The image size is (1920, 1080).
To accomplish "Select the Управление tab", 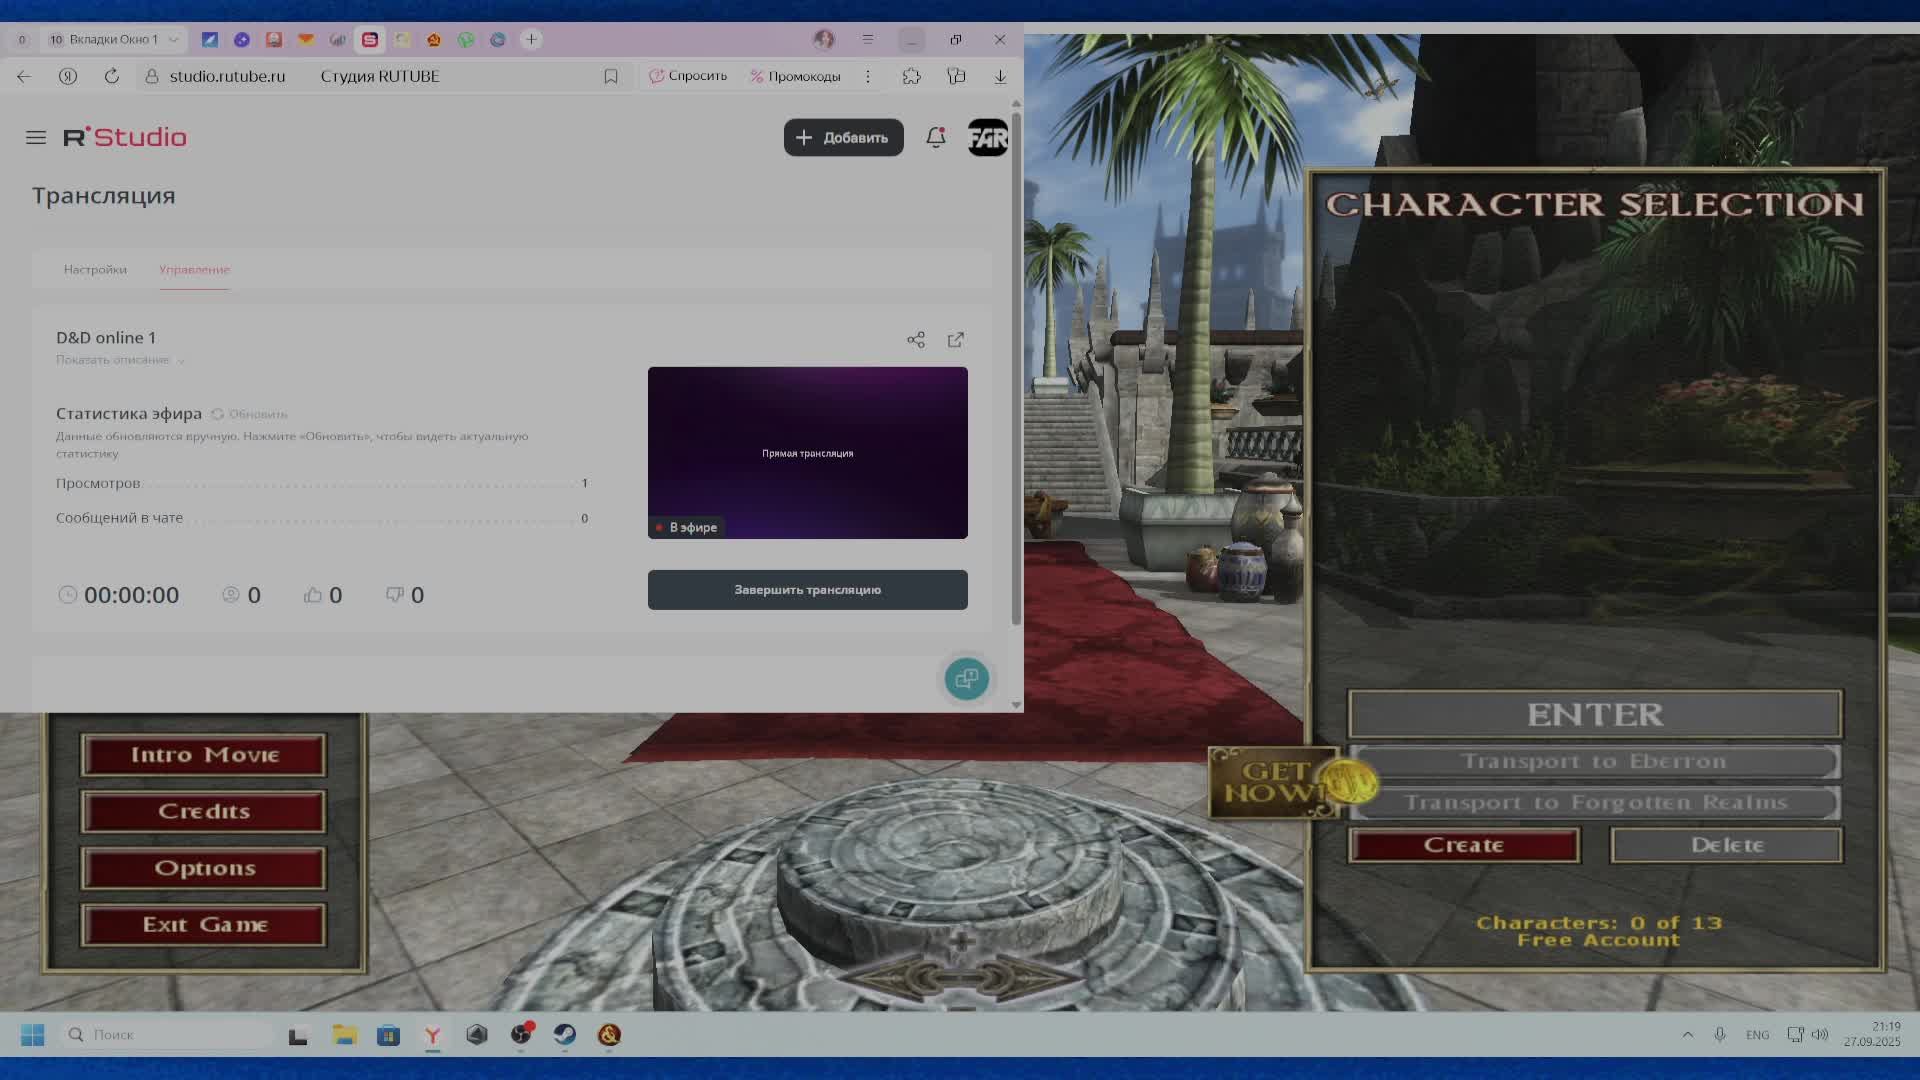I will click(194, 269).
